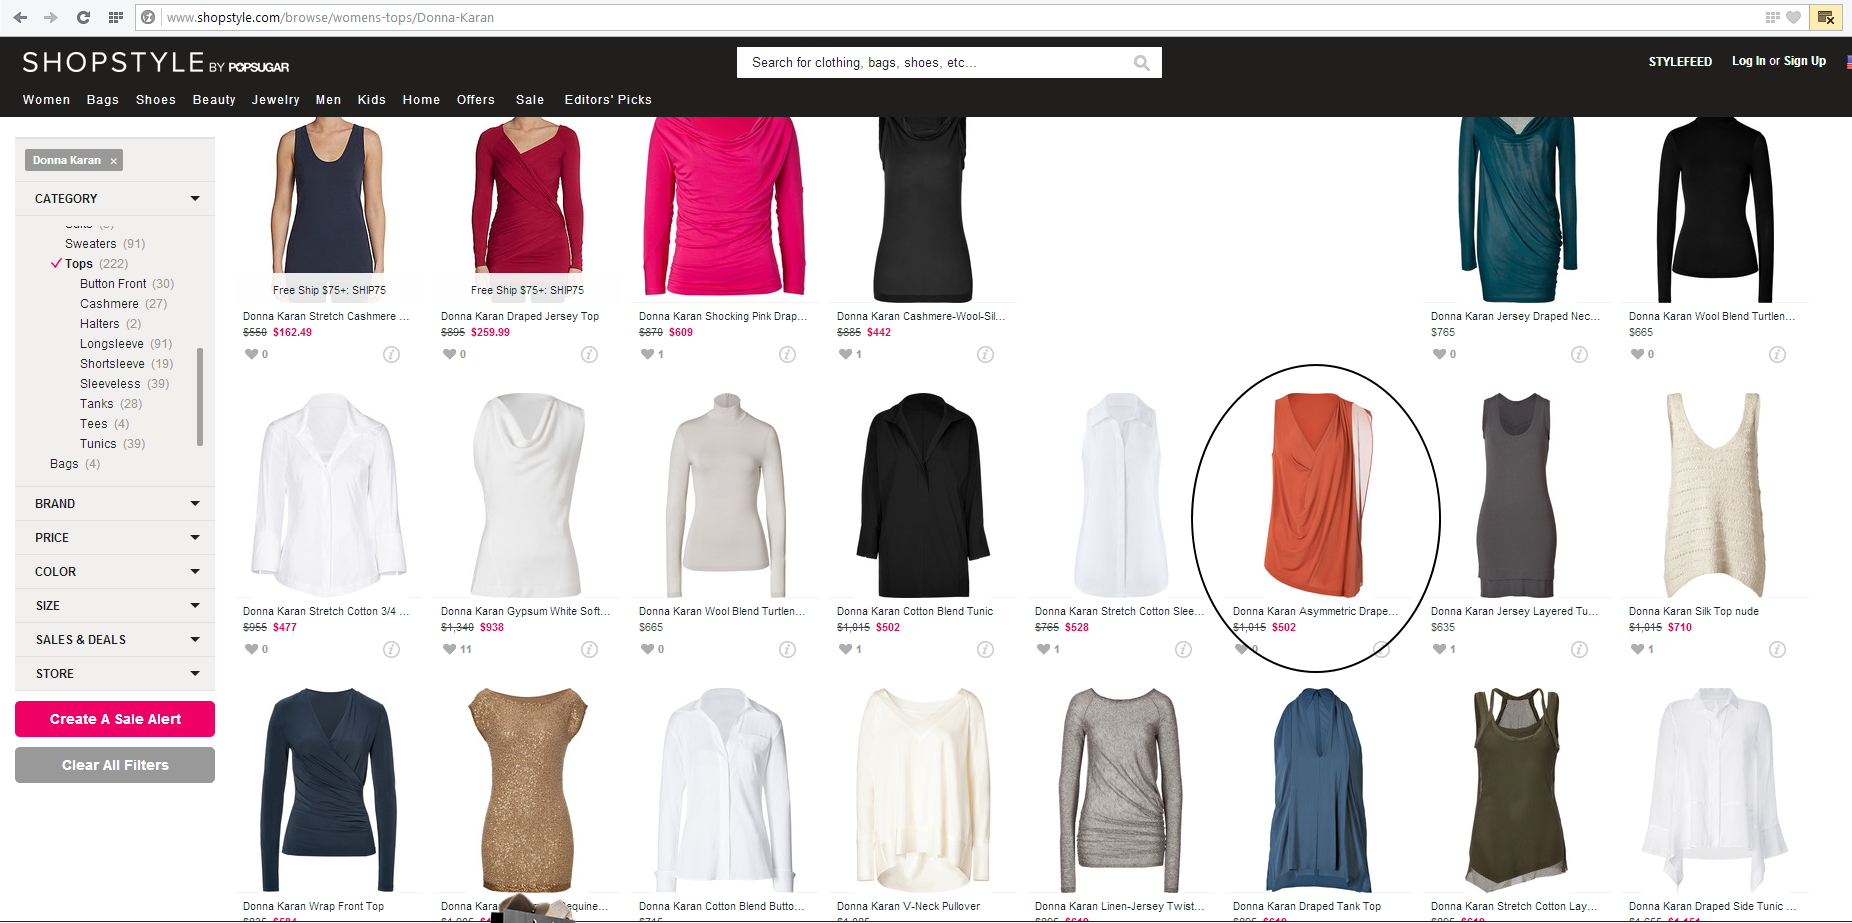Open info icon for Stretch Cotton 3/4 shirt

point(391,649)
